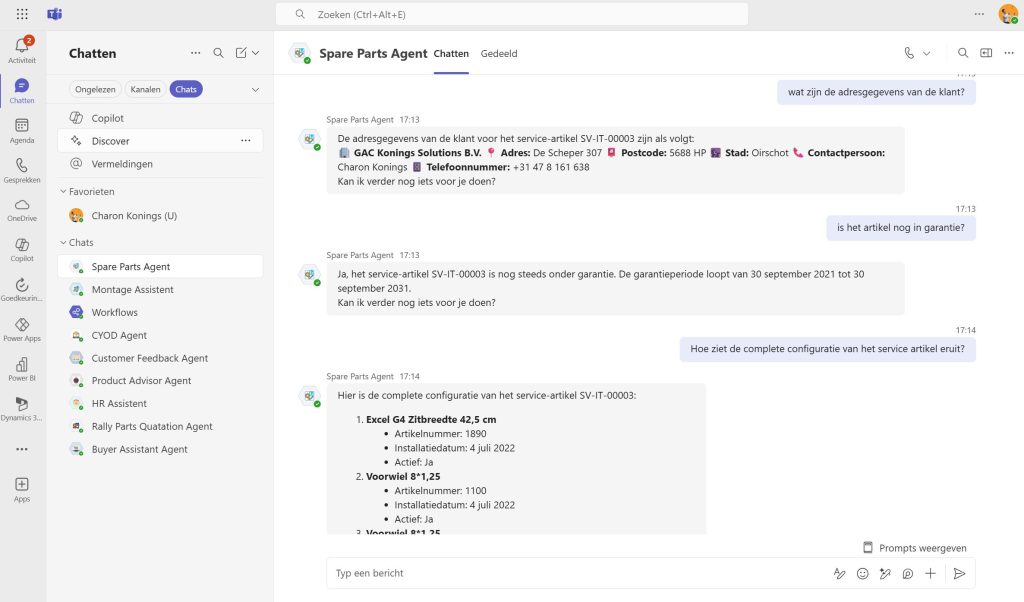Screen dimensions: 1024x602
Task: Open Gesprekken calls icon
Action: click(x=22, y=170)
